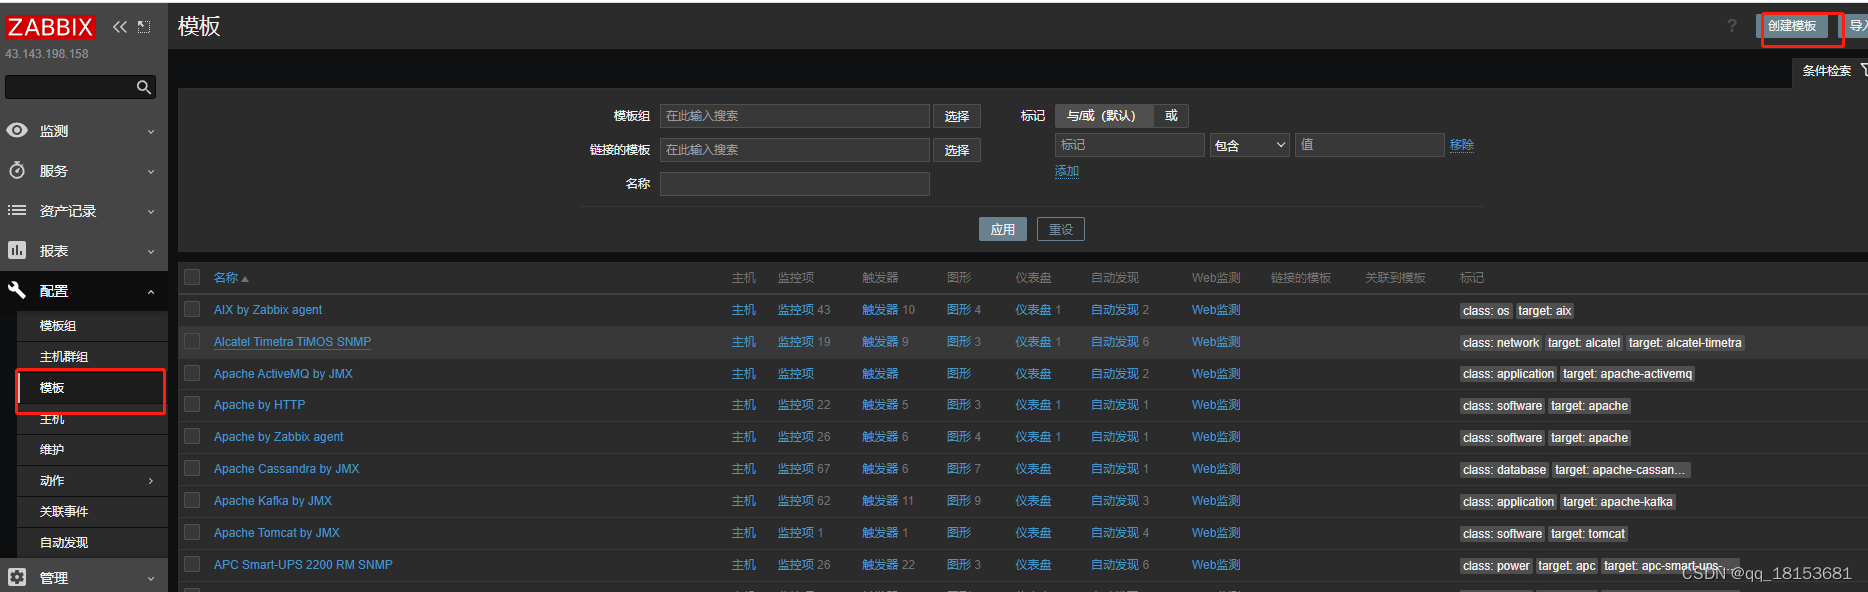This screenshot has width=1868, height=592.
Task: Click the clock icon for 服务
Action: point(17,171)
